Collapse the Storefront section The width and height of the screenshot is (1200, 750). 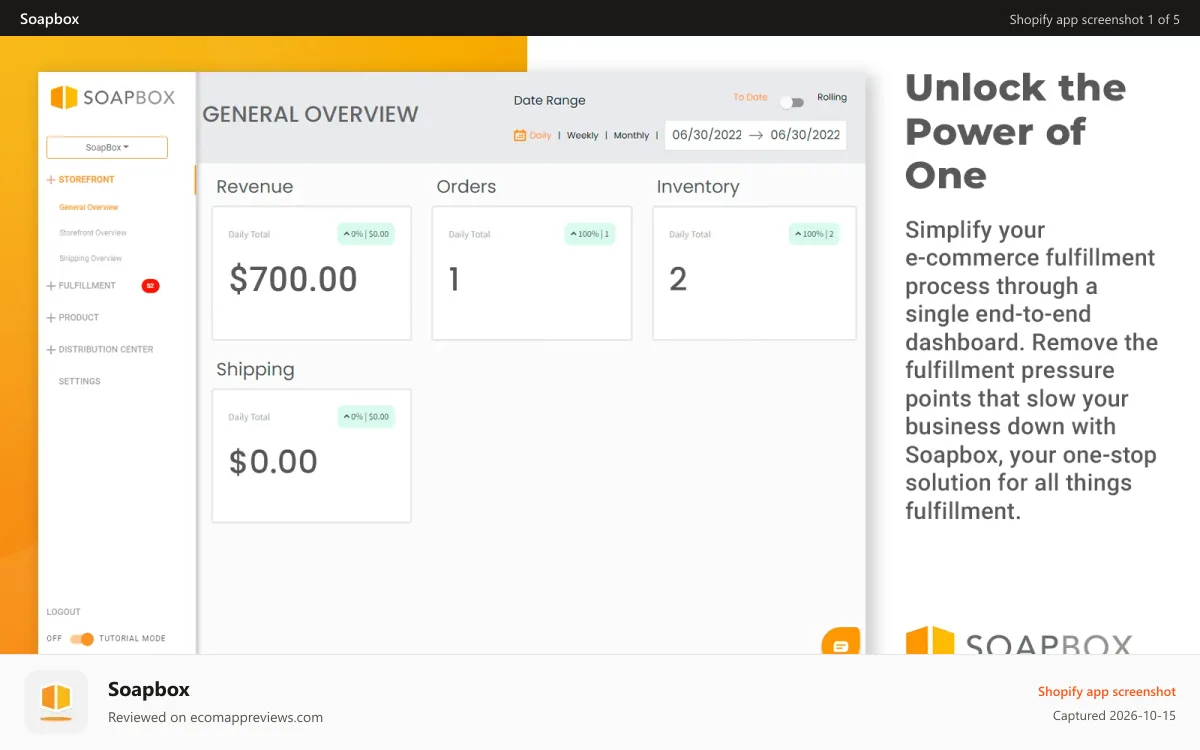click(81, 180)
